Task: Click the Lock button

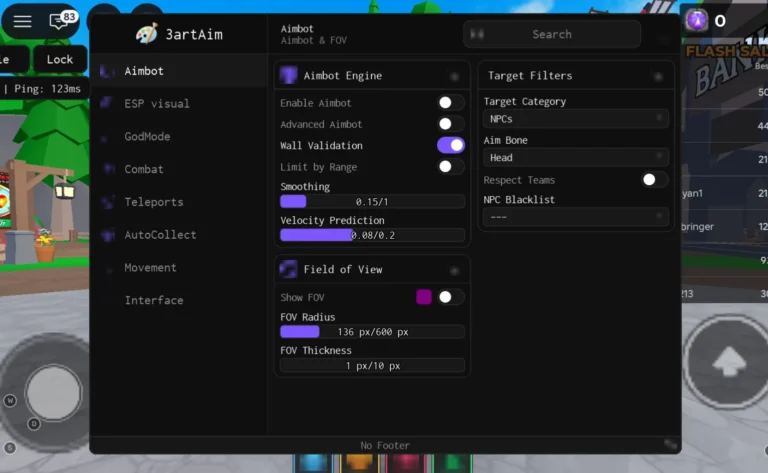Action: pos(60,59)
